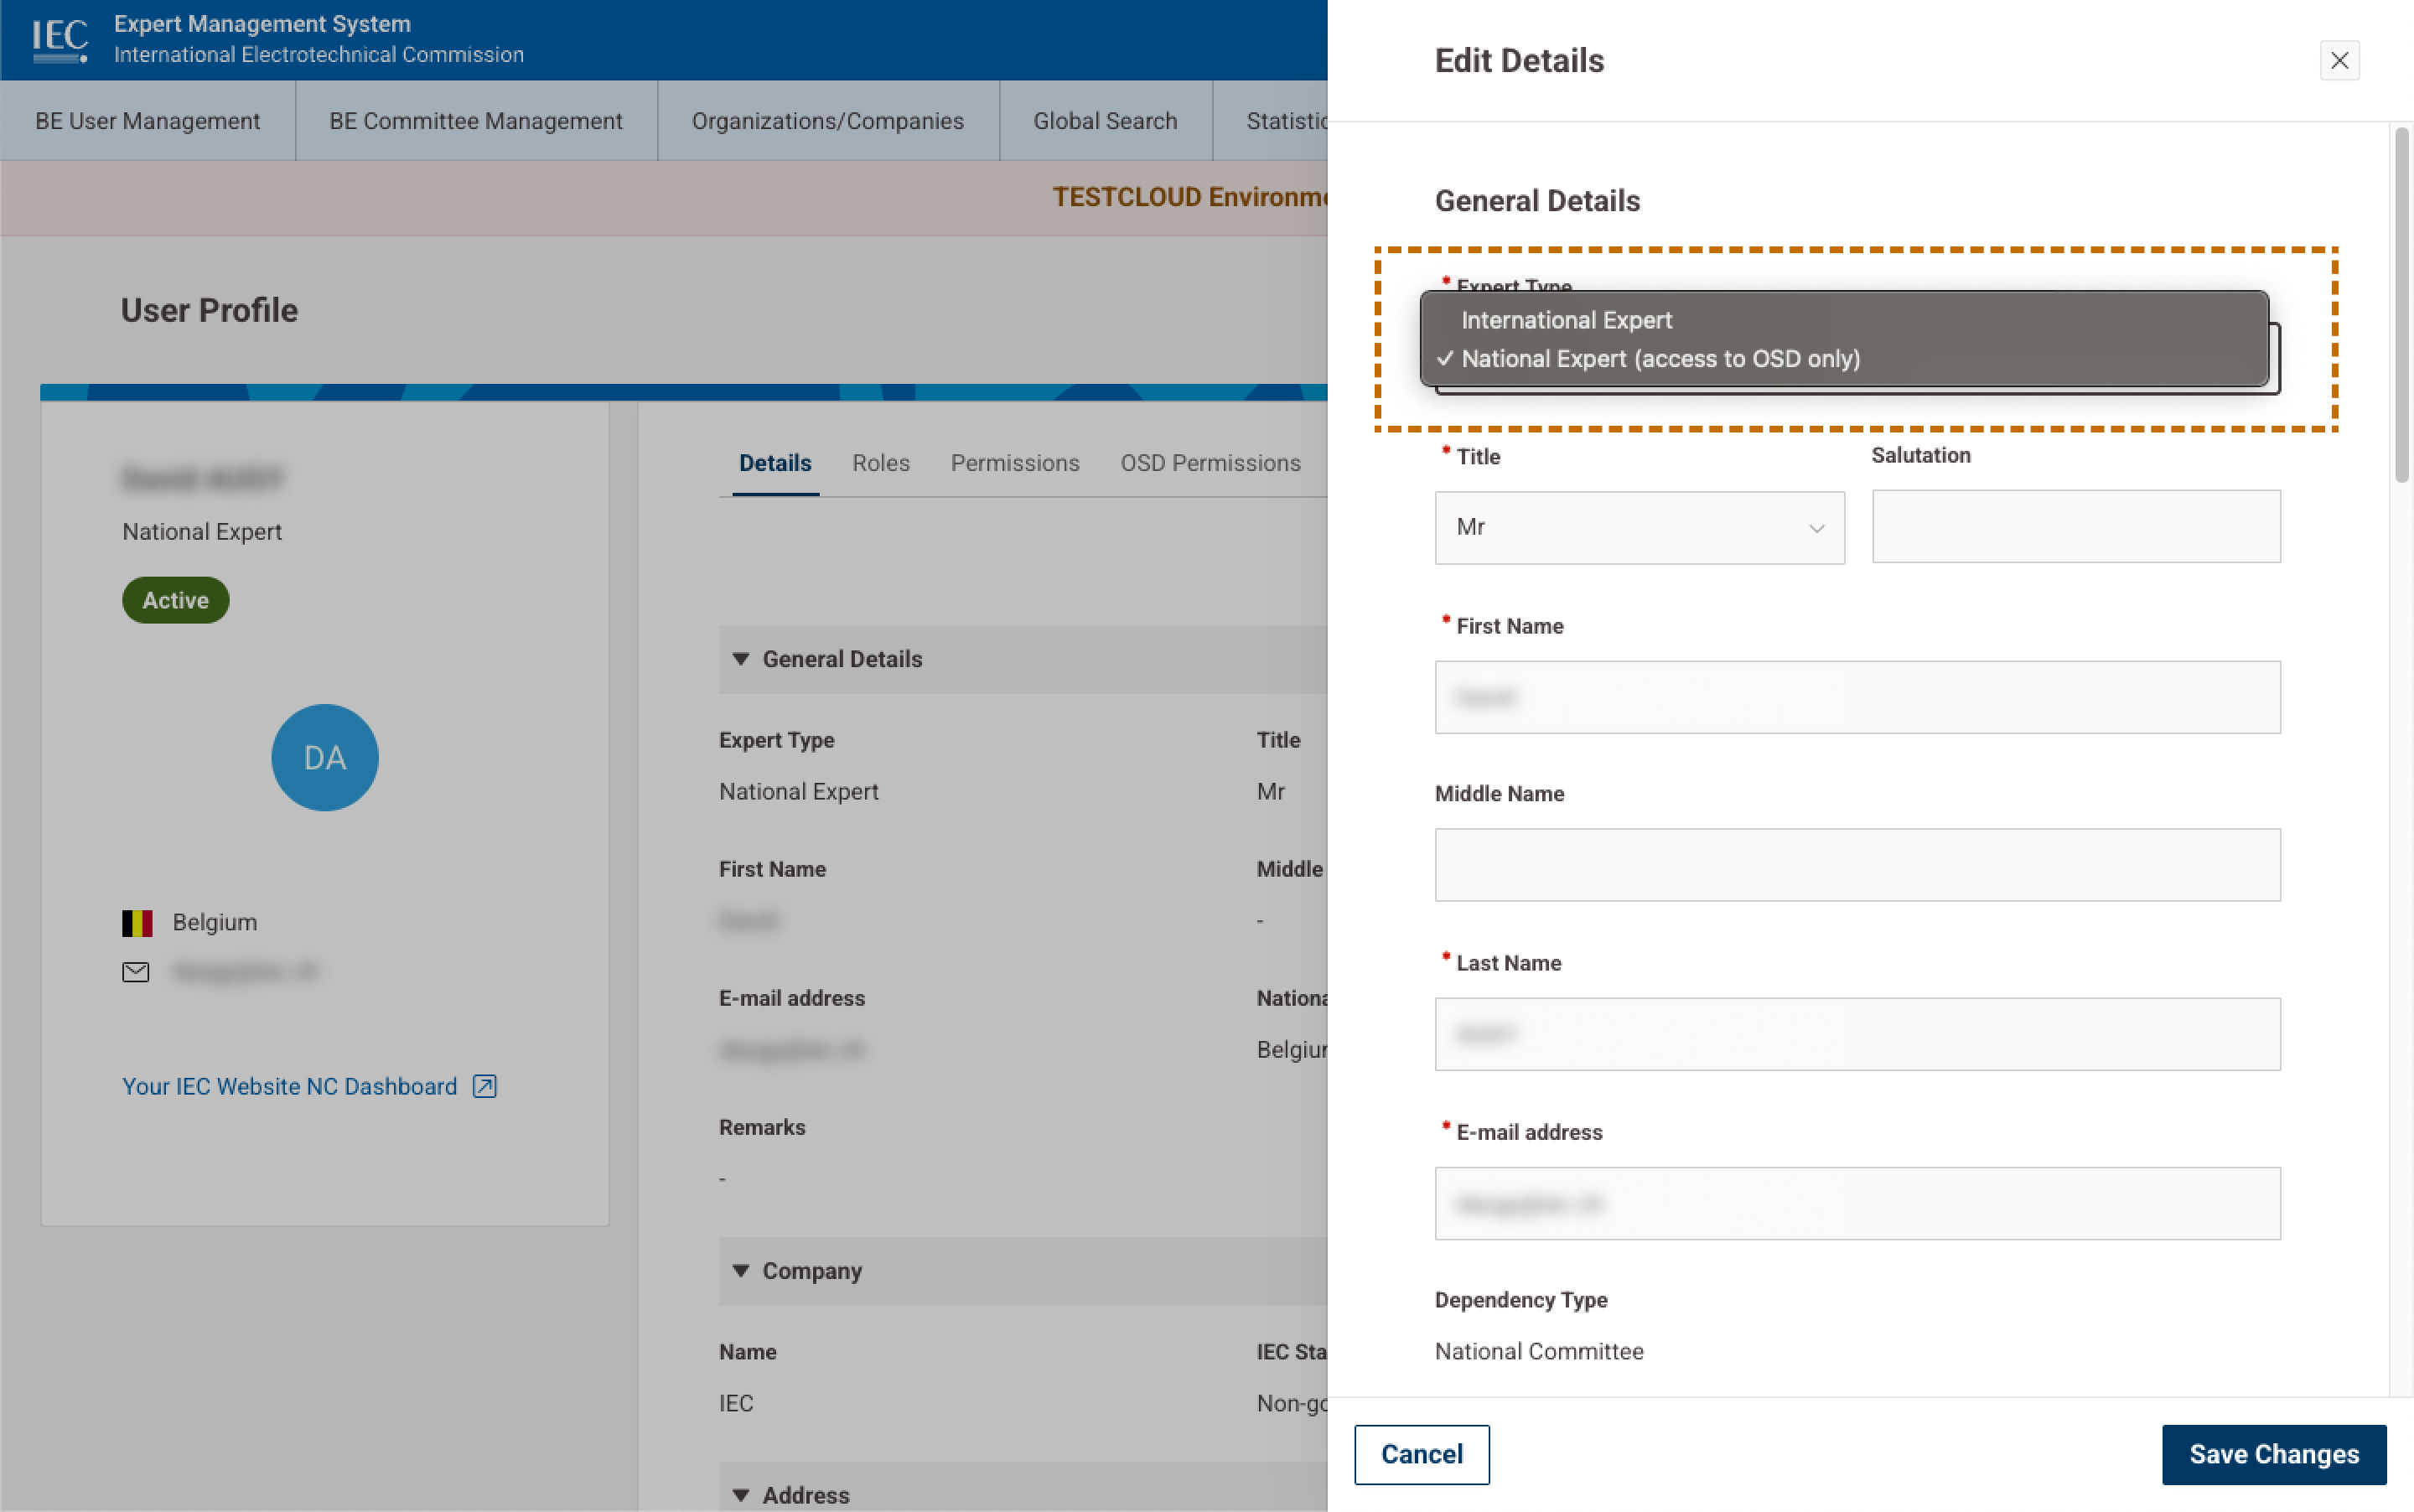Click the DA avatar circle
Screen dimensions: 2414x1512
point(324,757)
